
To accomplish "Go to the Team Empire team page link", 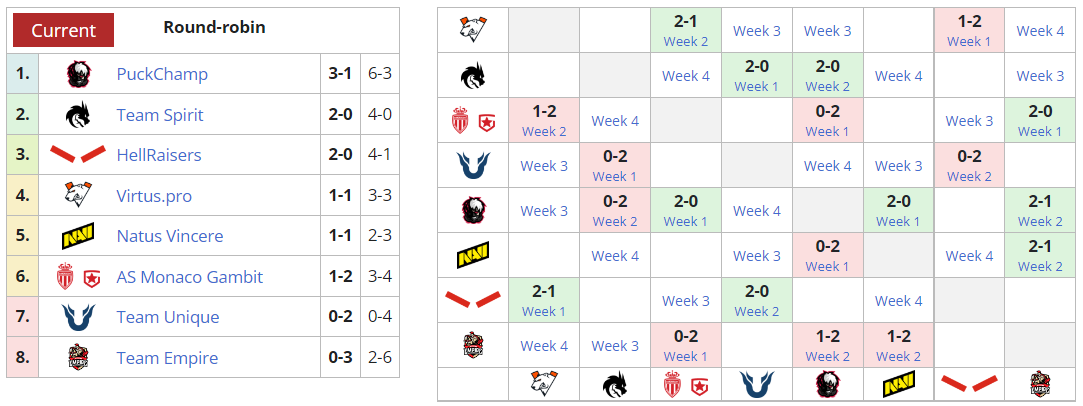I will (167, 358).
